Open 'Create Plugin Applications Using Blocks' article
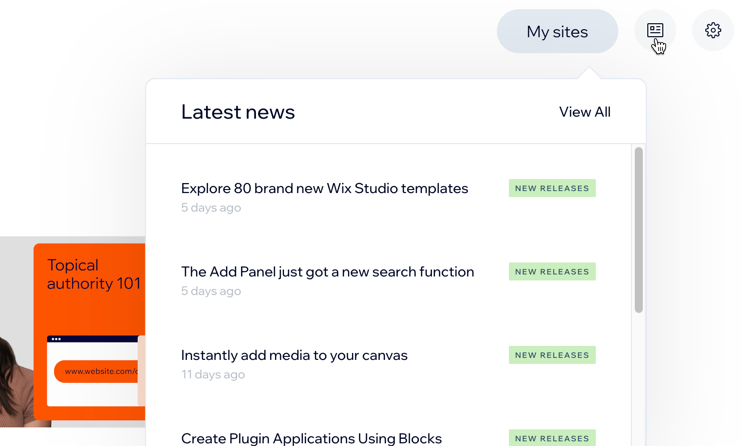 (311, 438)
